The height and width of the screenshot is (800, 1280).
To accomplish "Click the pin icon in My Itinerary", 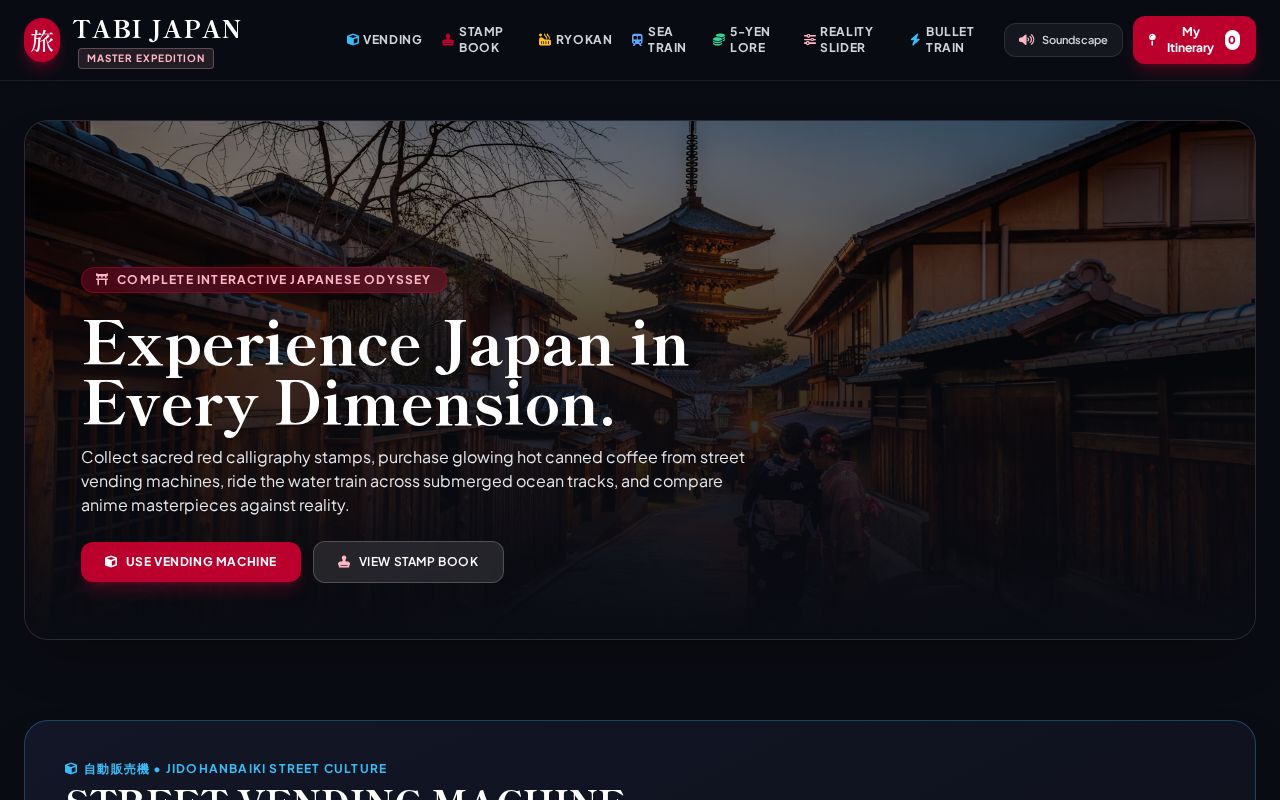I will [x=1152, y=40].
